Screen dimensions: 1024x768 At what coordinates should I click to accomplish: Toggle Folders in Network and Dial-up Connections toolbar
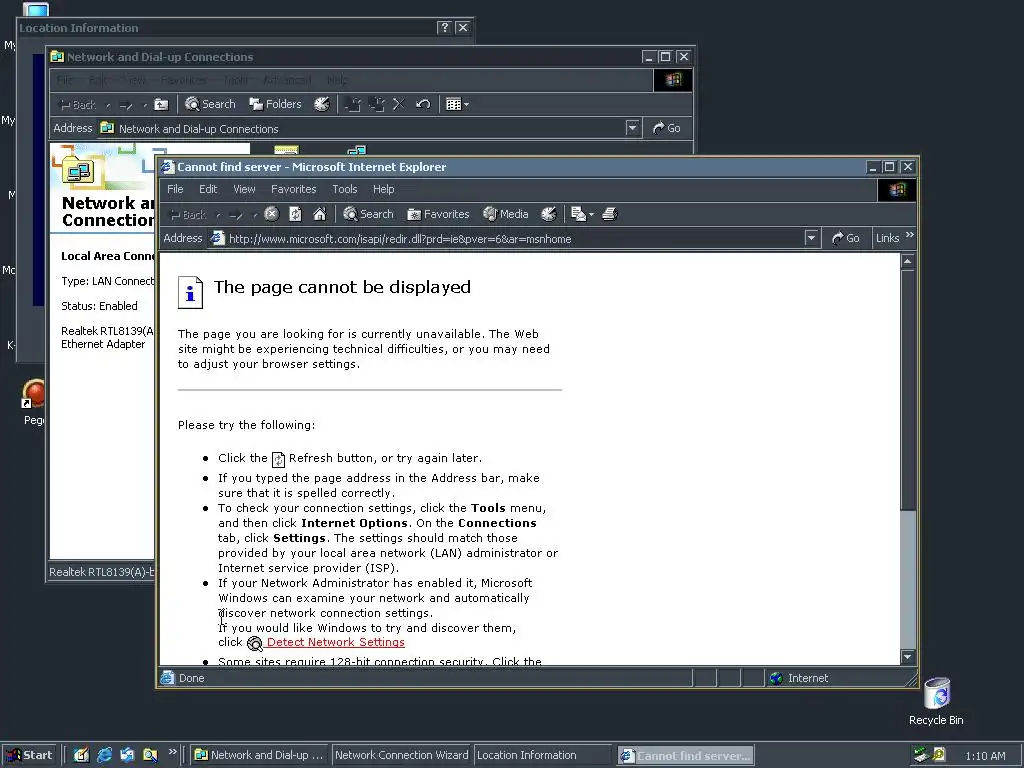(275, 104)
